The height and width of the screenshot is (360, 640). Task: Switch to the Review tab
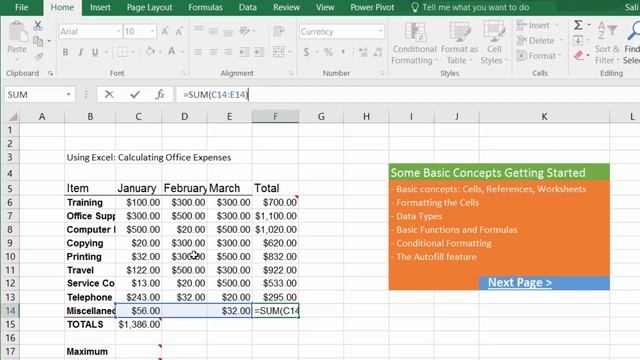(286, 7)
